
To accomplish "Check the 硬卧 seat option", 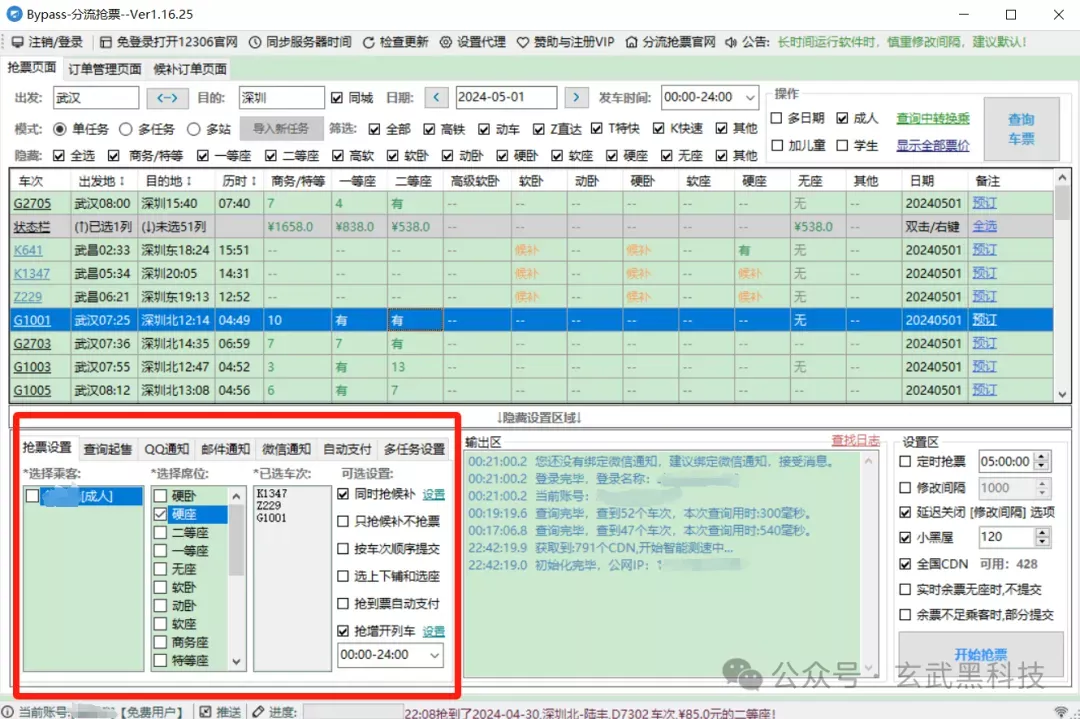I will [x=160, y=496].
